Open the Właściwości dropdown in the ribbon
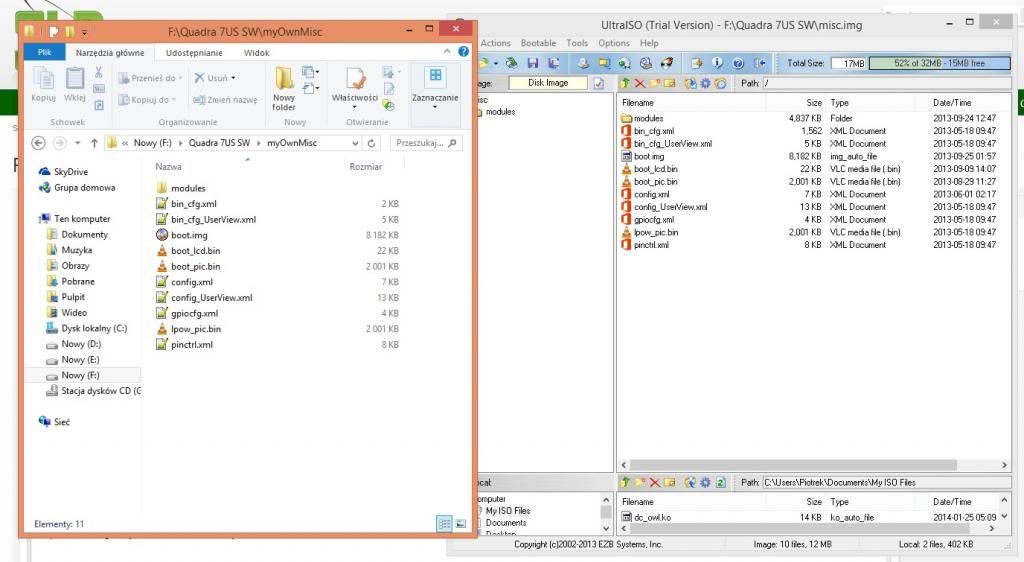This screenshot has height=562, width=1024. pyautogui.click(x=355, y=107)
